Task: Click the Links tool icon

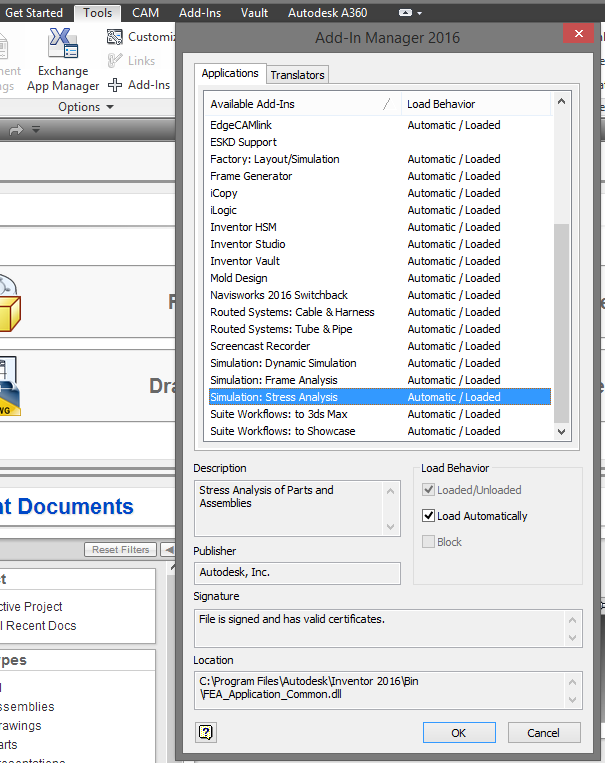Action: coord(115,60)
